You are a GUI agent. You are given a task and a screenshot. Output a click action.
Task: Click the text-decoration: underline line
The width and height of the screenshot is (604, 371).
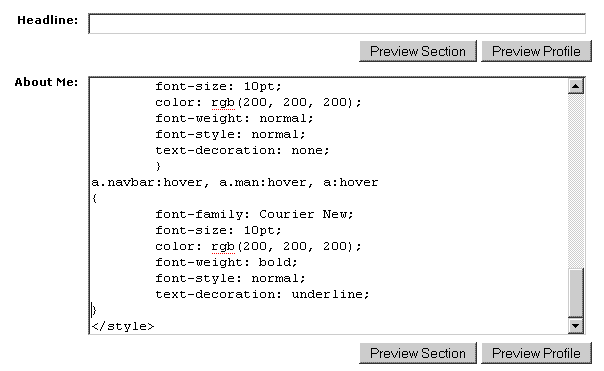click(262, 294)
